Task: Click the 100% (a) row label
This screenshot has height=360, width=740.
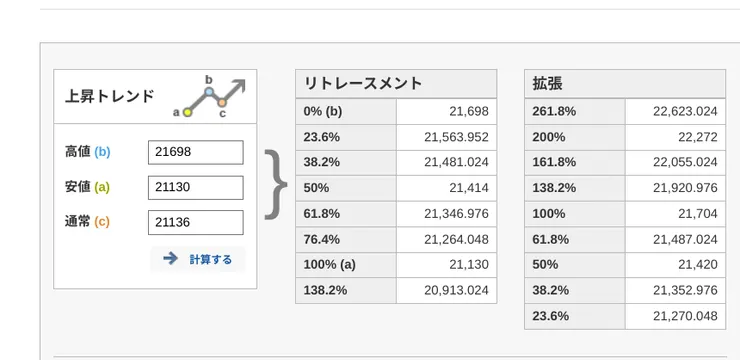Action: (329, 265)
